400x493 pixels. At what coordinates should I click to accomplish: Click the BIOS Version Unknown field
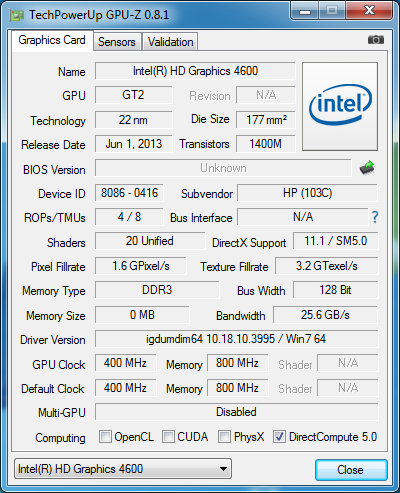click(x=223, y=168)
